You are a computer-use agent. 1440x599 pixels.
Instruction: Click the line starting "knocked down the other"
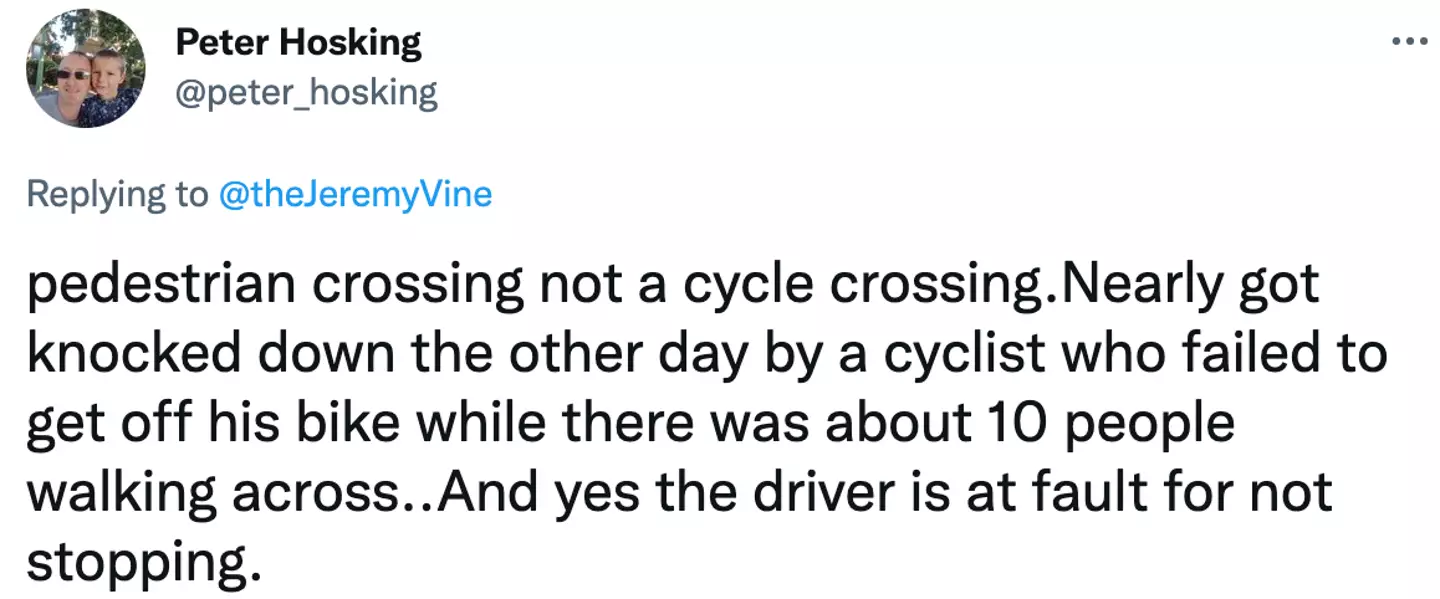pyautogui.click(x=705, y=355)
